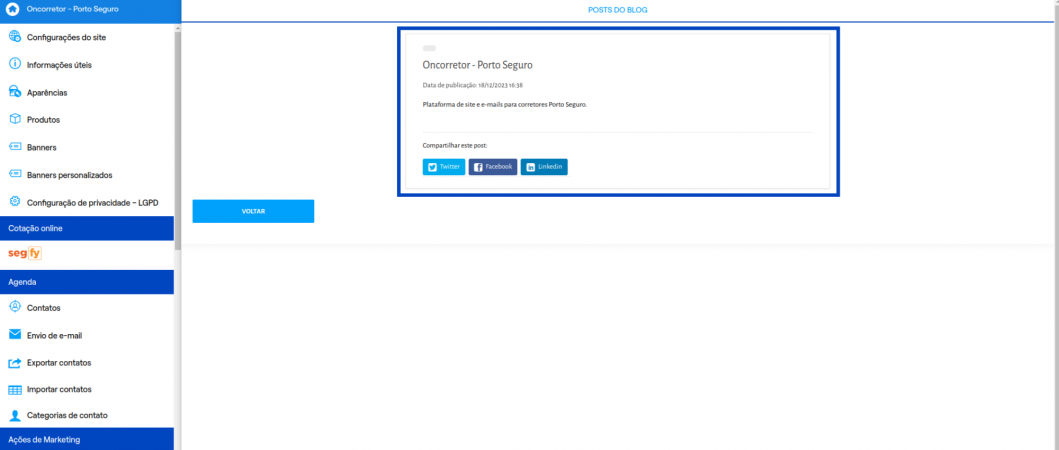Click the Agenda section header

tap(86, 282)
